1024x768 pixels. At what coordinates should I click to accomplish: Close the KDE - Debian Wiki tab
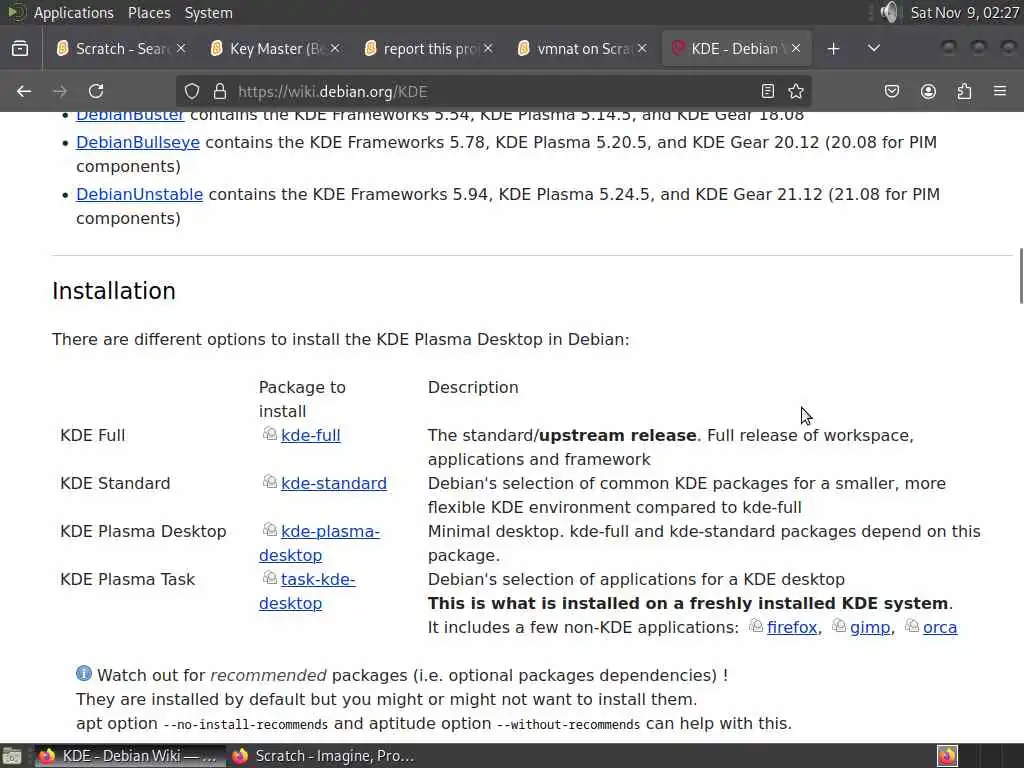tap(796, 48)
